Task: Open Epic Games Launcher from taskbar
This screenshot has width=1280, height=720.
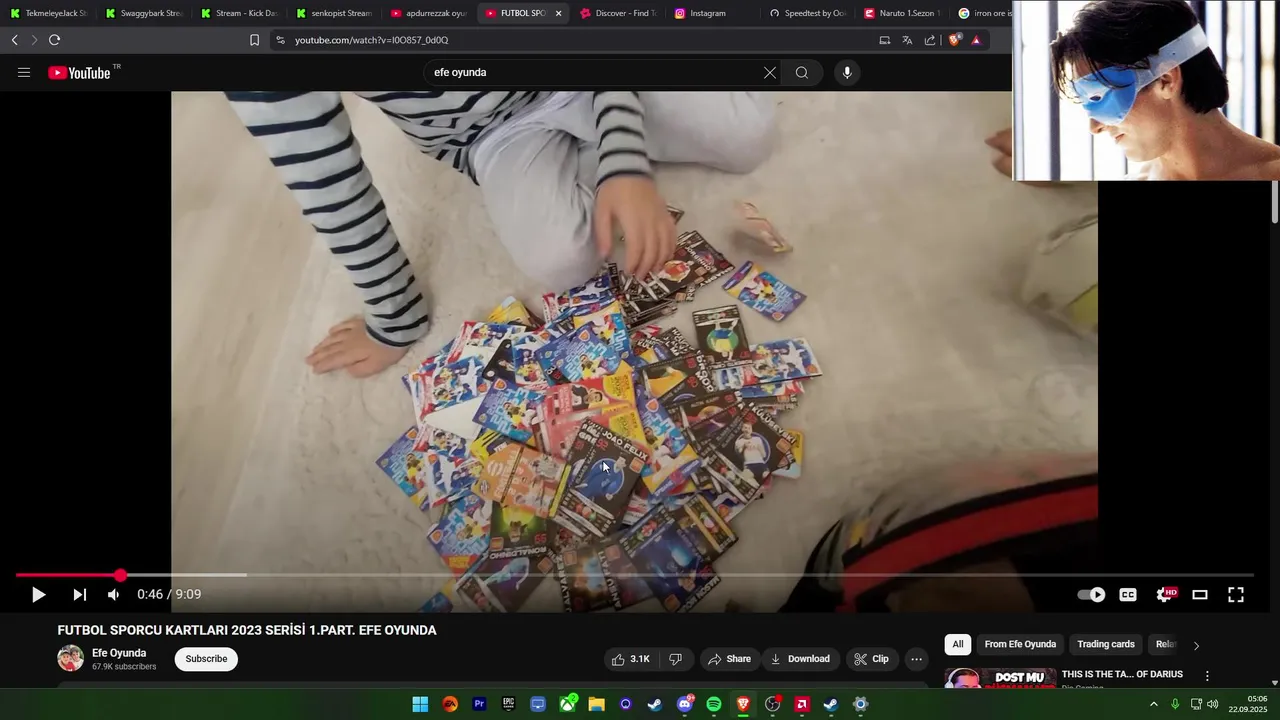Action: pyautogui.click(x=508, y=704)
